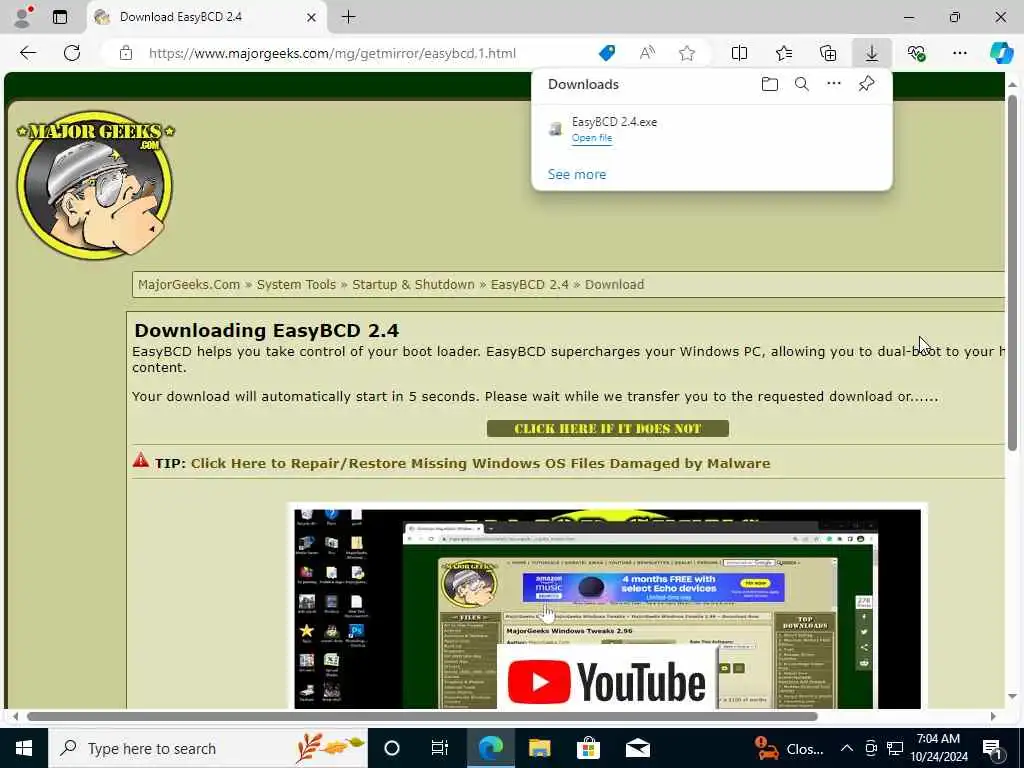
Task: Open more options in Downloads panel
Action: [x=834, y=84]
